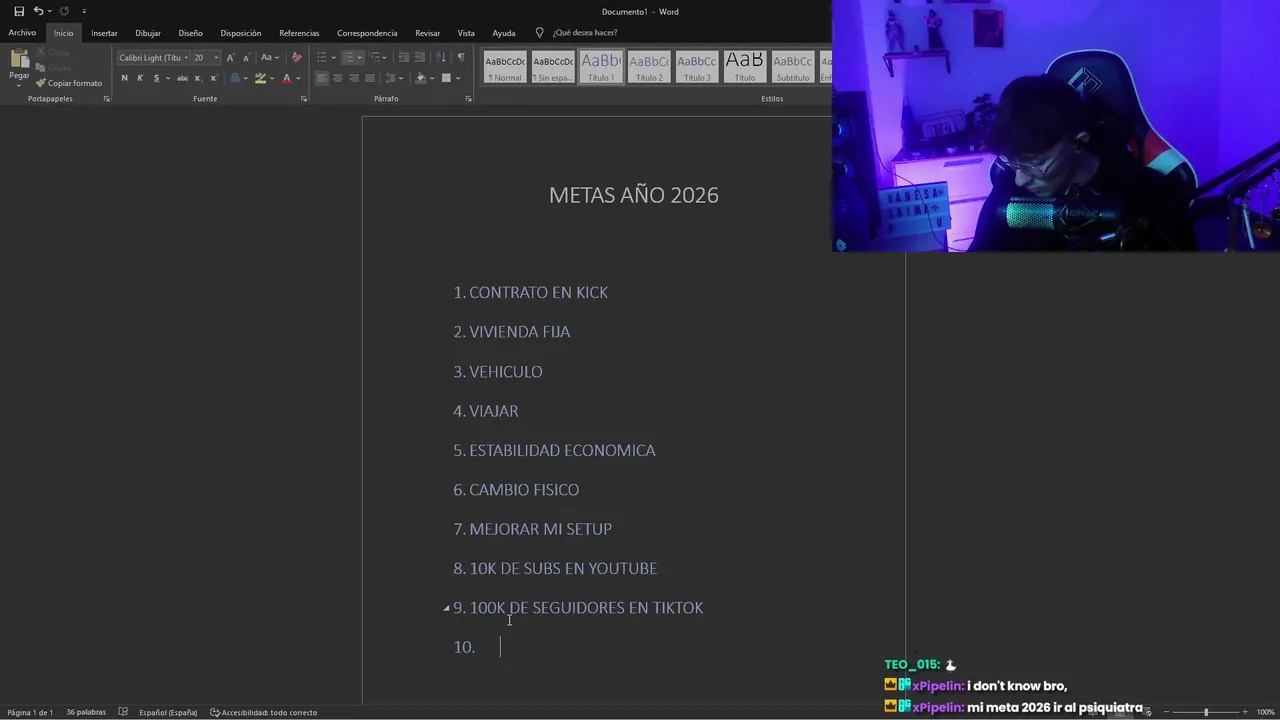This screenshot has height=720, width=1280.
Task: Click the ¿Qué desea hacer? search field
Action: tap(585, 33)
